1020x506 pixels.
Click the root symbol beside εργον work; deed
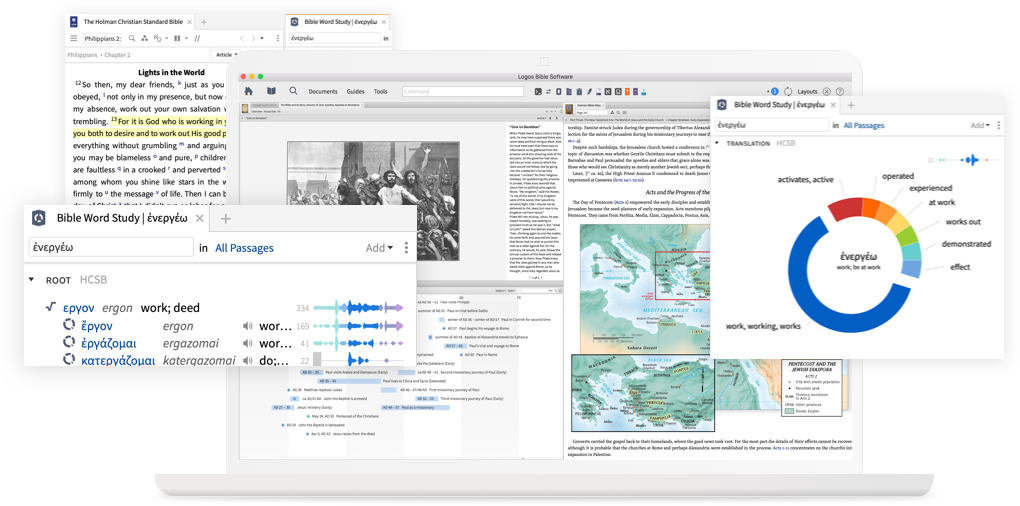(x=51, y=308)
